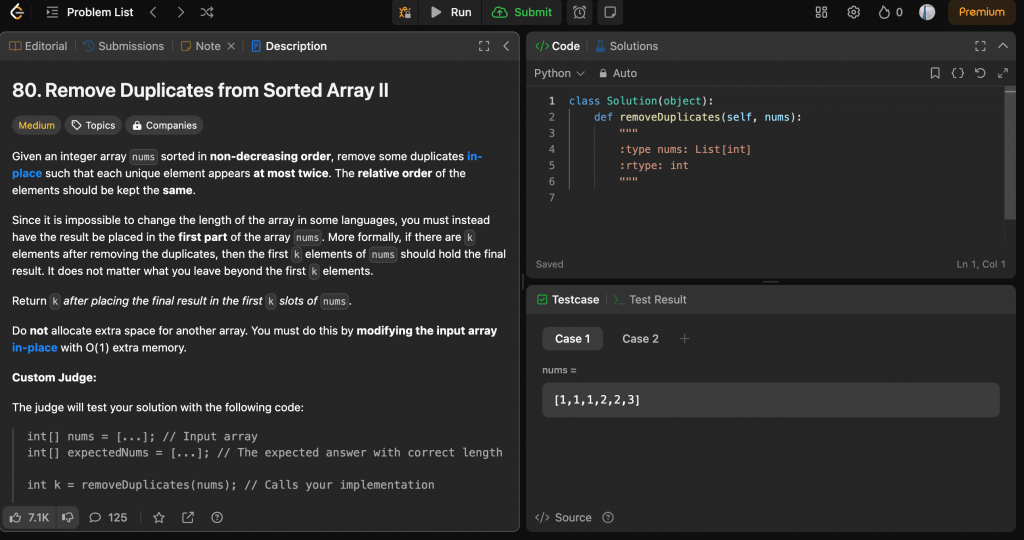Shuffle to a random problem
The width and height of the screenshot is (1024, 540).
tap(206, 12)
